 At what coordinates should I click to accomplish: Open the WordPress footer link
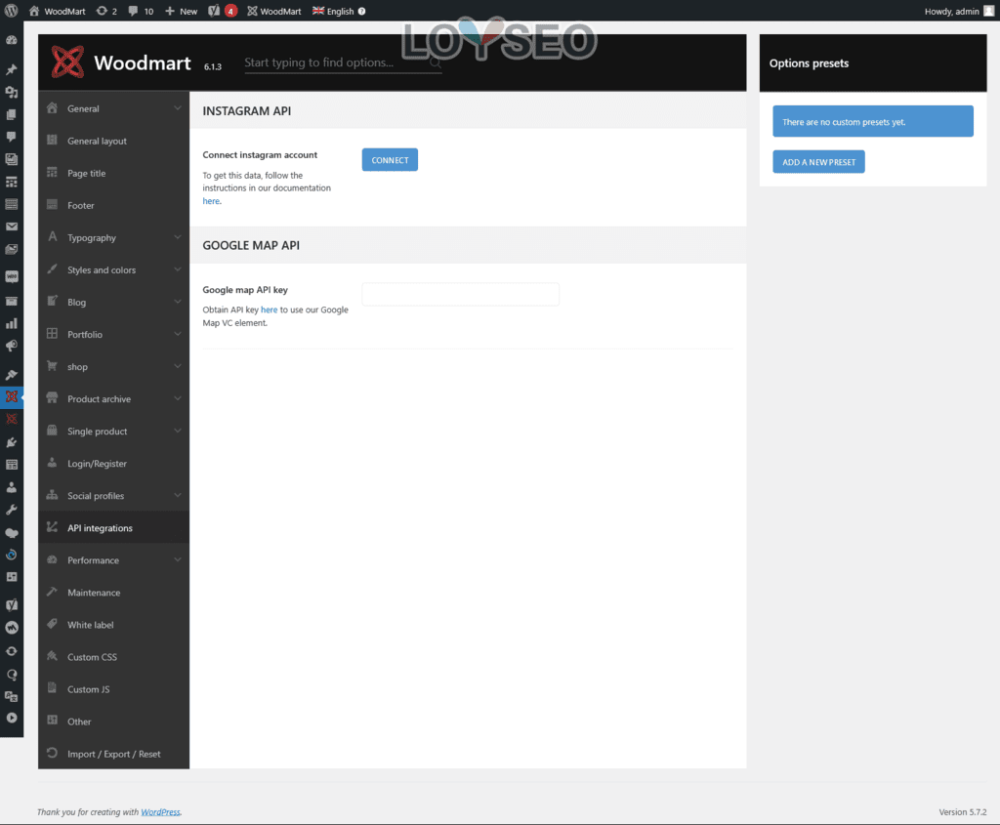(161, 812)
